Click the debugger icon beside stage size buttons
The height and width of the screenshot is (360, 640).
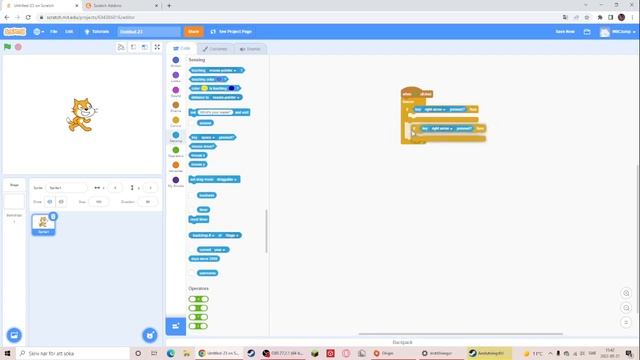(x=121, y=47)
